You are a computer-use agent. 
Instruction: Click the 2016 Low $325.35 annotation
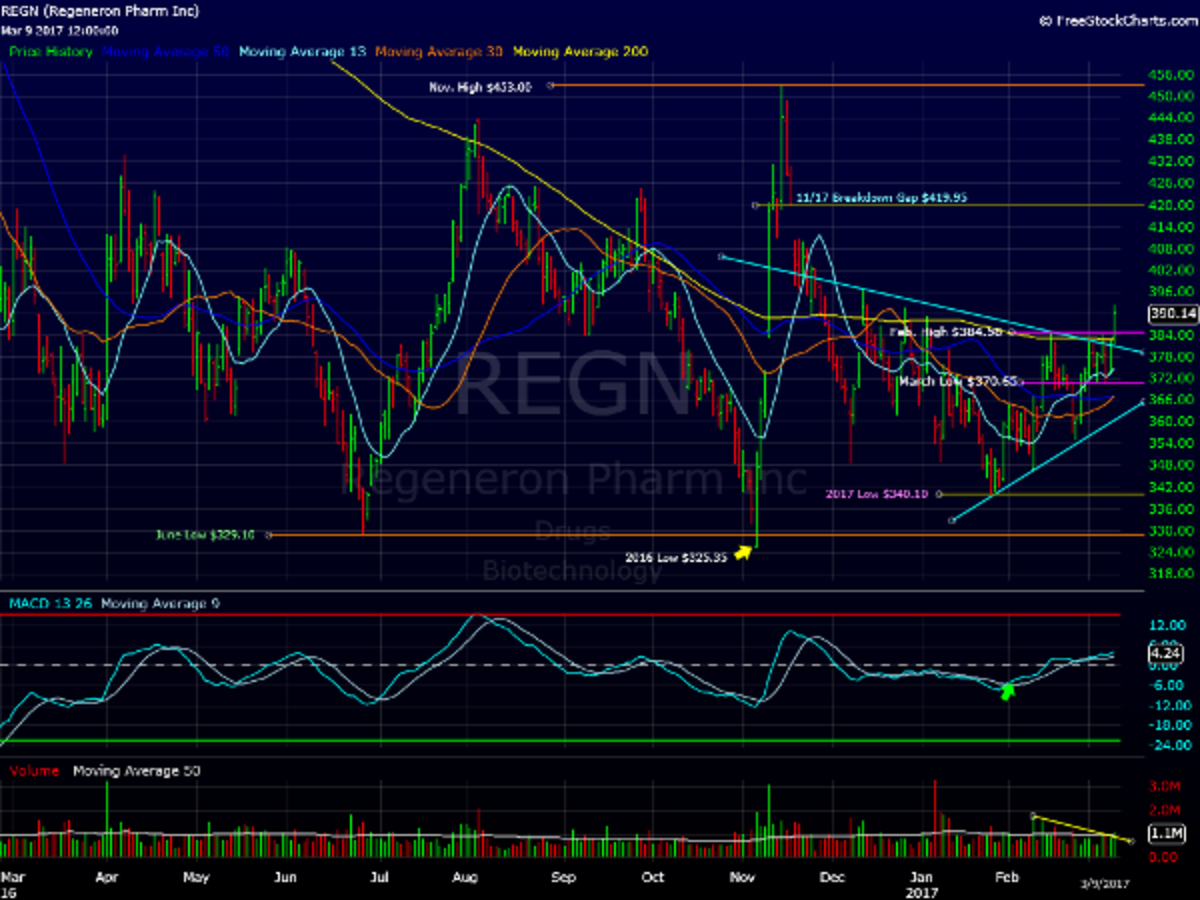point(675,556)
